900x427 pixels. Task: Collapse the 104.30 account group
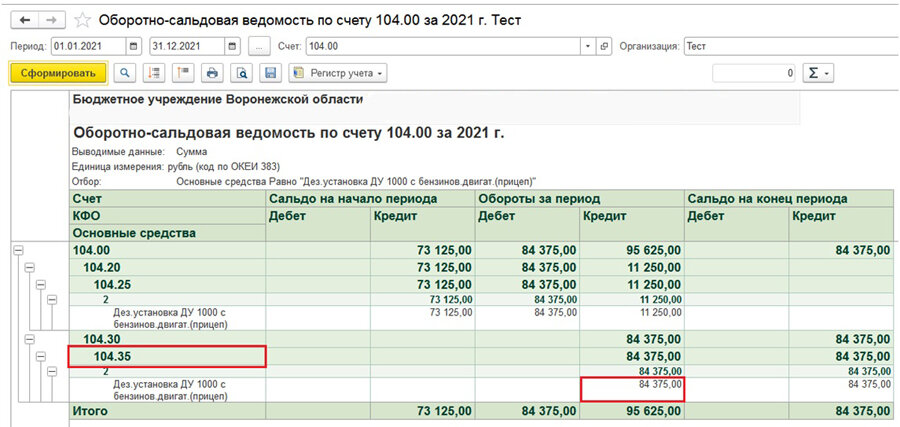(29, 340)
